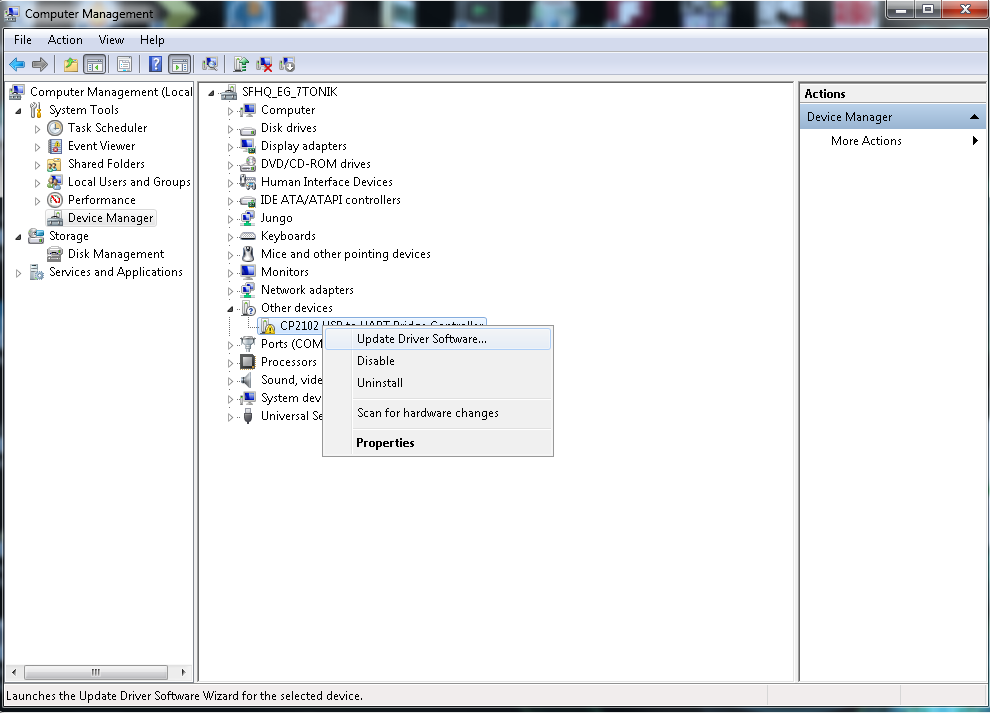
Task: Click the Monitors category icon
Action: 248,272
